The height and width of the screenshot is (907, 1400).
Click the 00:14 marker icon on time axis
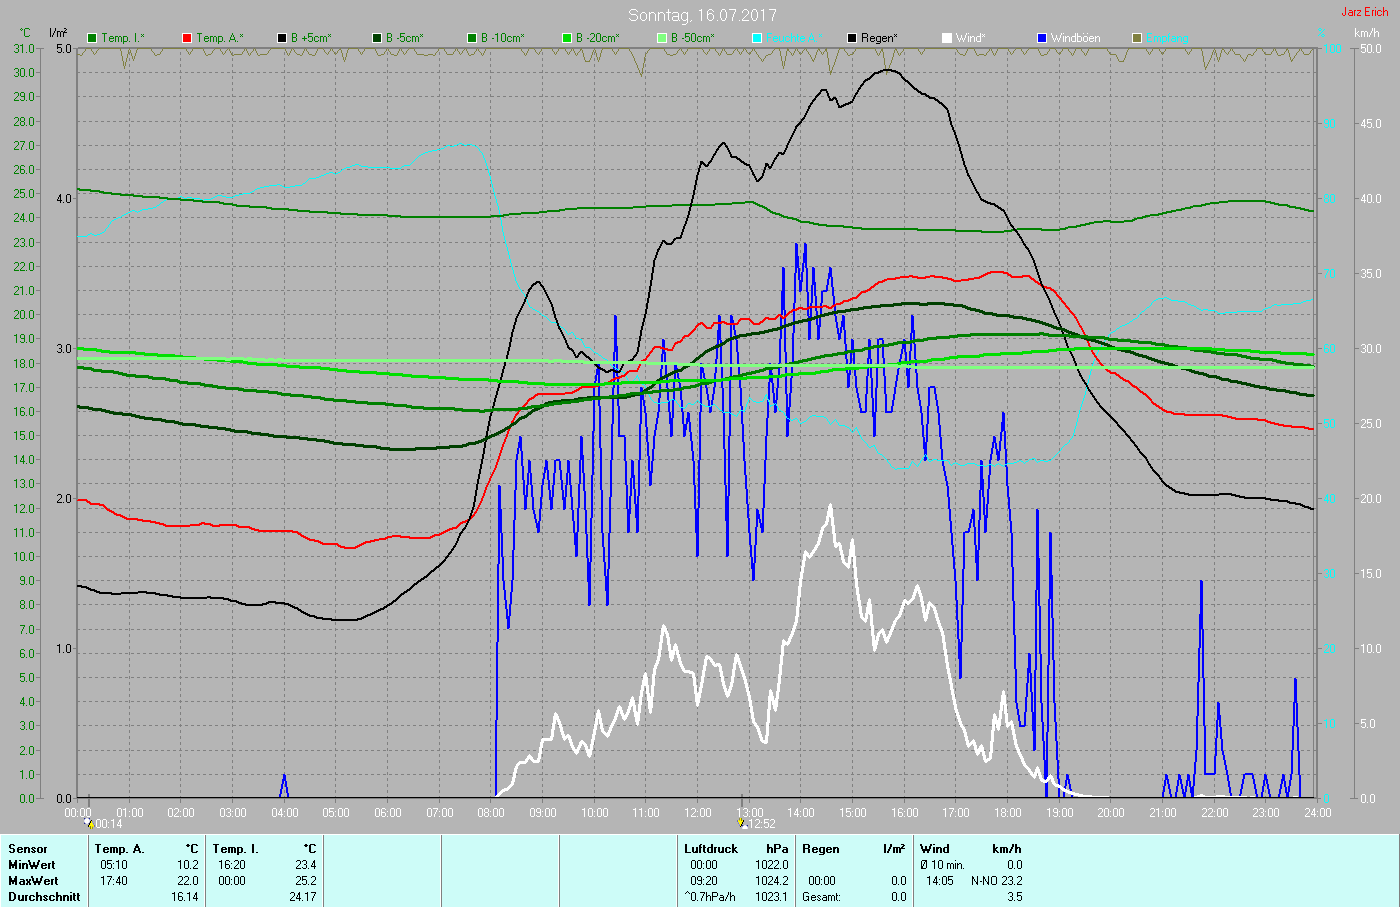click(x=89, y=824)
